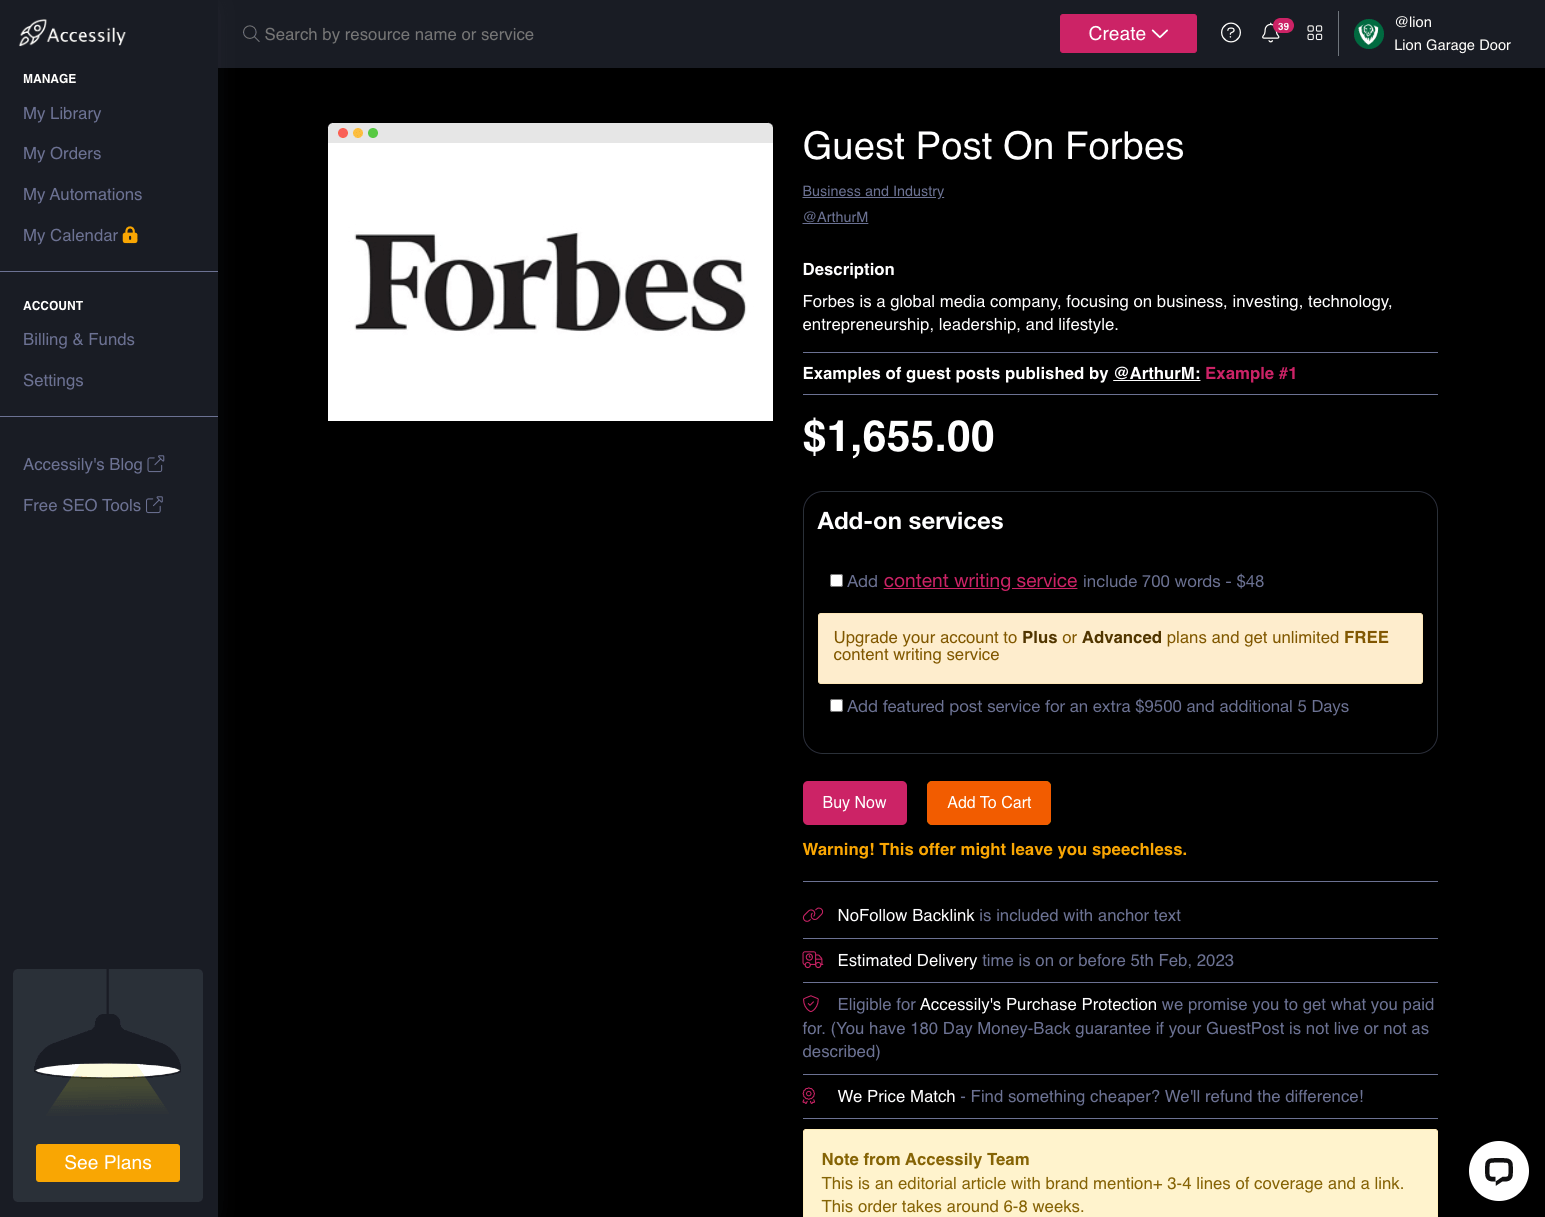Open Free SEO Tools via its external link icon
1545x1217 pixels.
coord(154,504)
